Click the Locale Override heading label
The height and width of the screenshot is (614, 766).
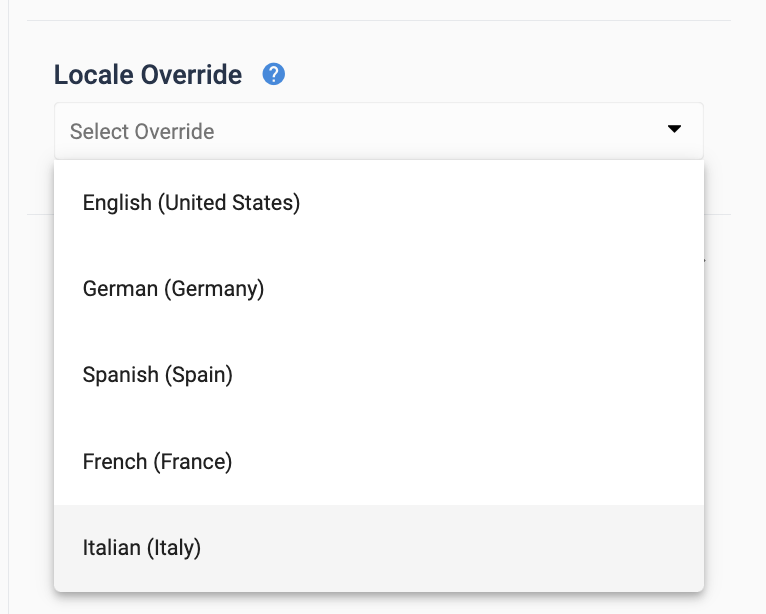pos(148,75)
